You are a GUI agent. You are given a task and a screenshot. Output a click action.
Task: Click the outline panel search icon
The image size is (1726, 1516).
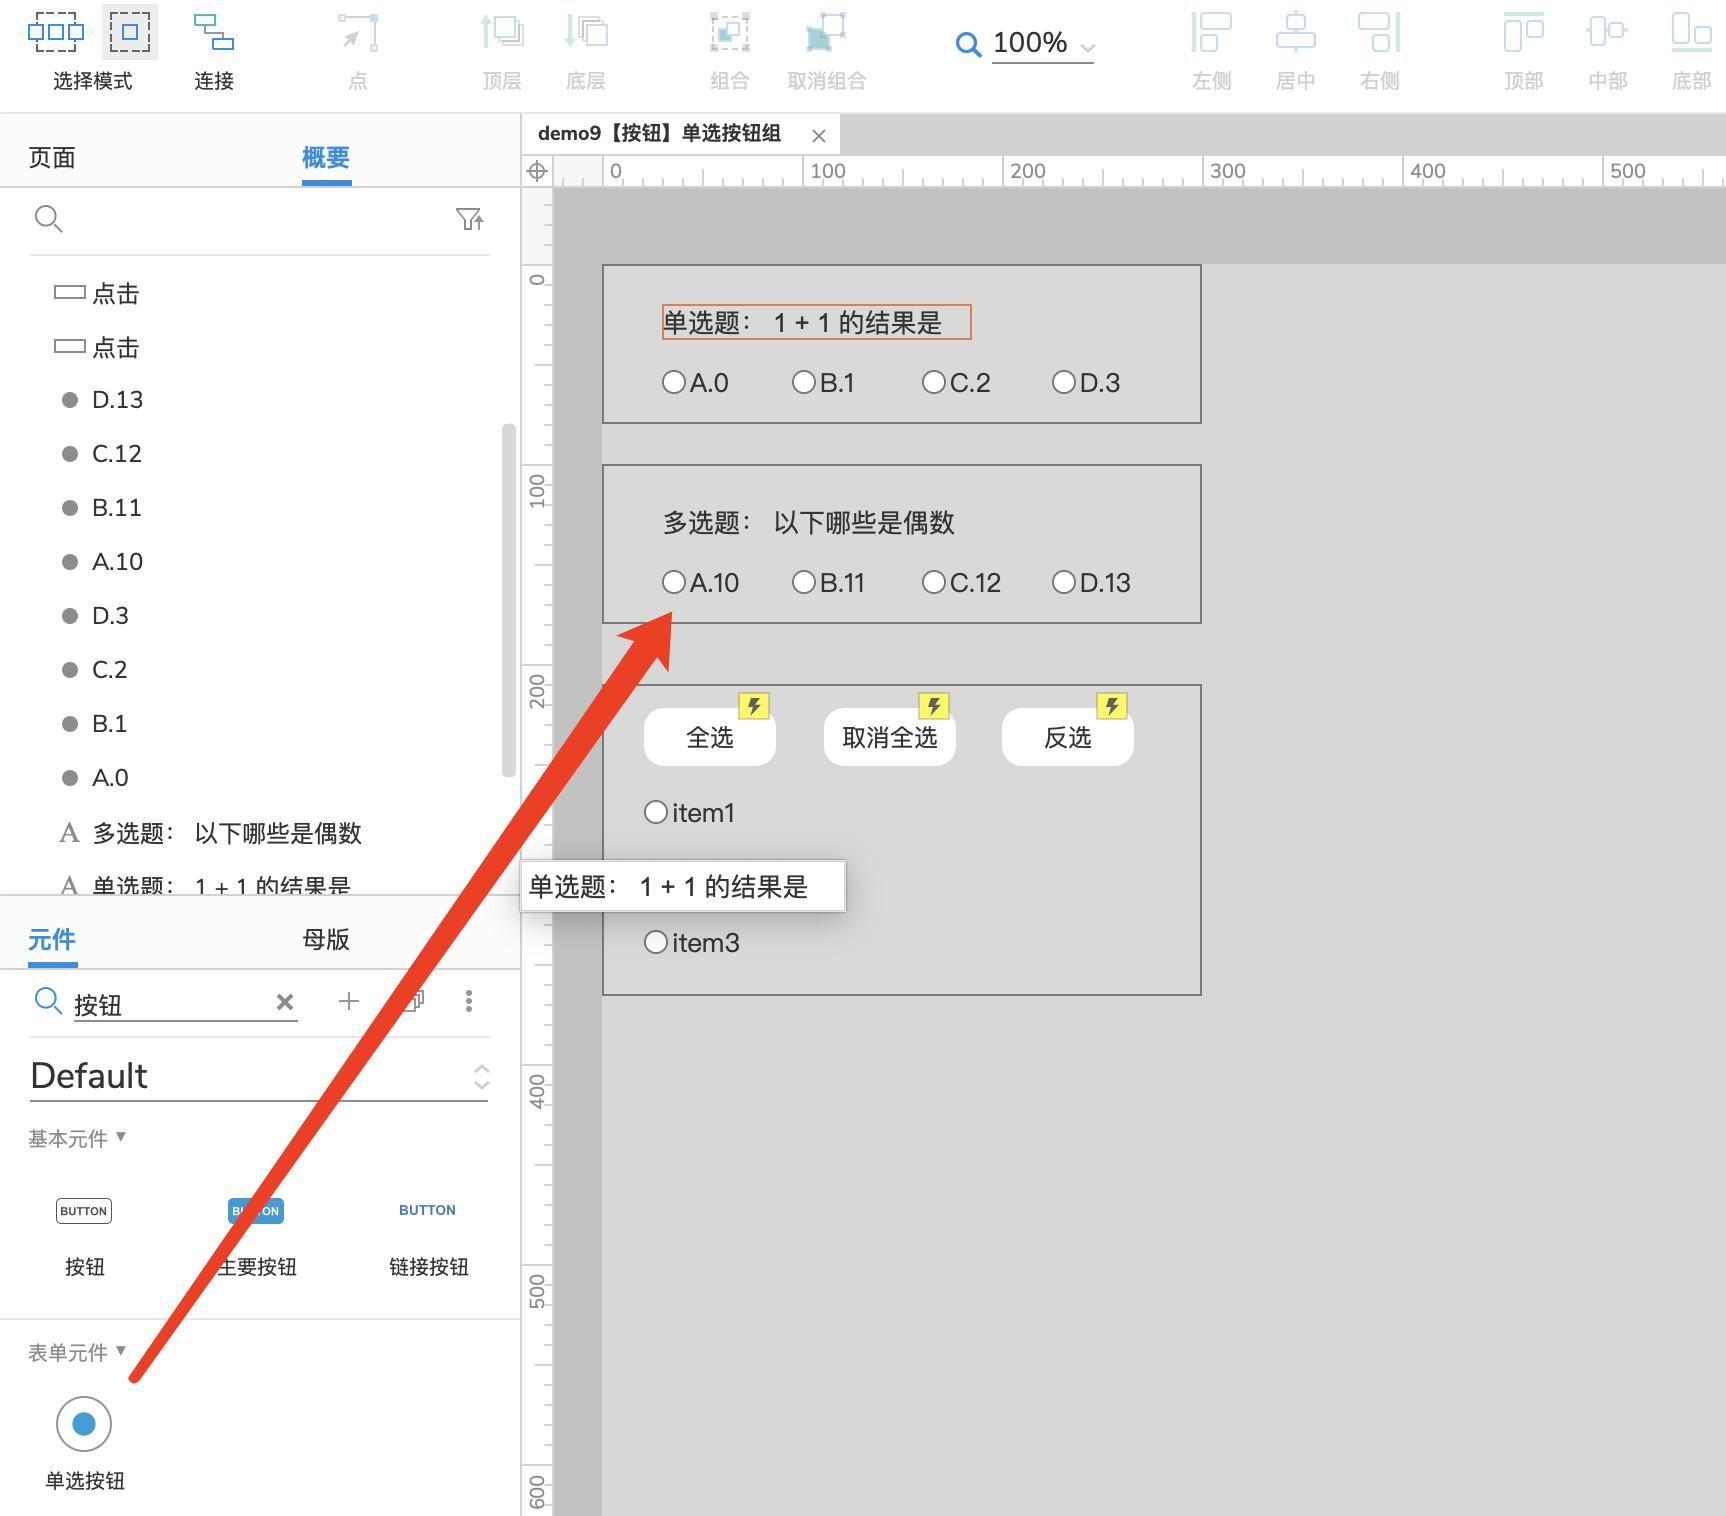coord(48,219)
